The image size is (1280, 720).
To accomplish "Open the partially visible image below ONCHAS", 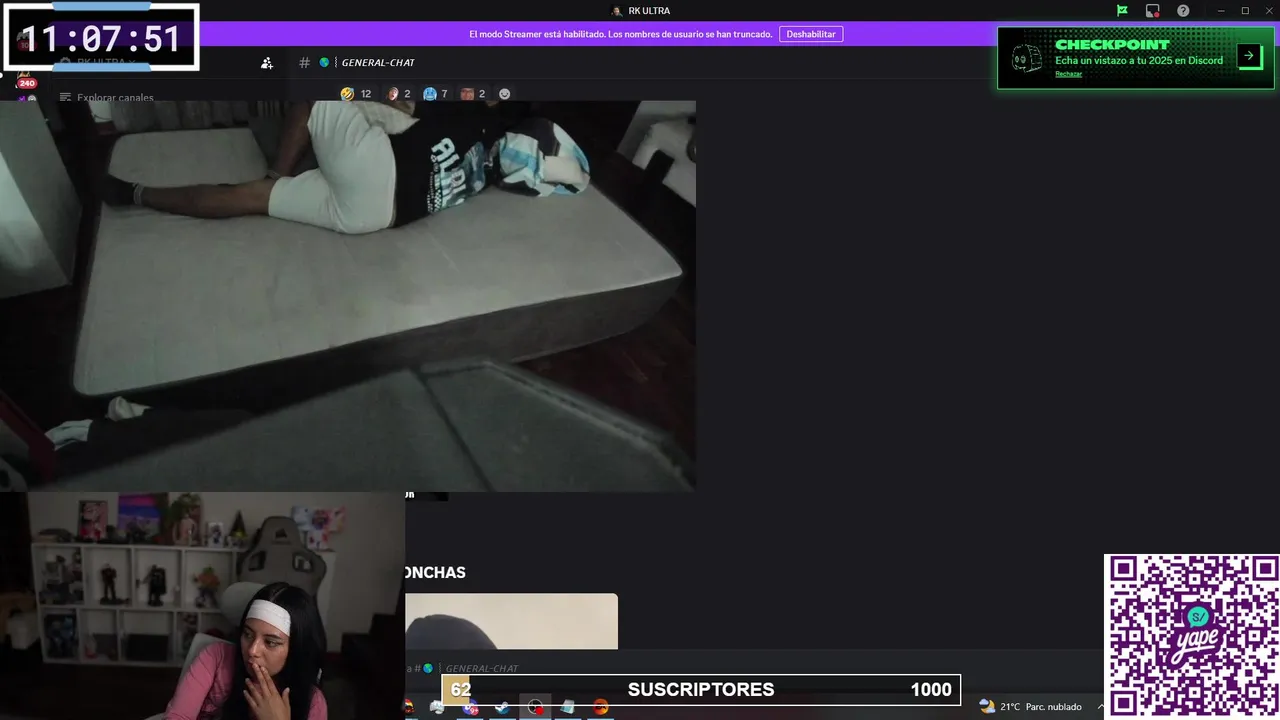I will [x=511, y=621].
